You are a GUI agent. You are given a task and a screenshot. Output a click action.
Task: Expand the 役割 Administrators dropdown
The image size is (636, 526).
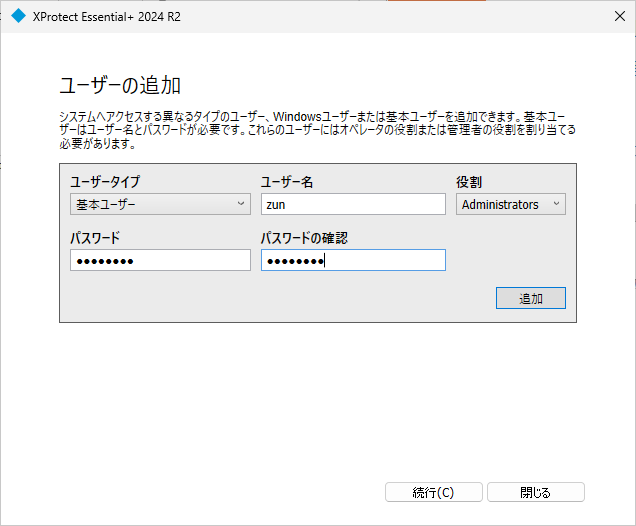click(511, 204)
